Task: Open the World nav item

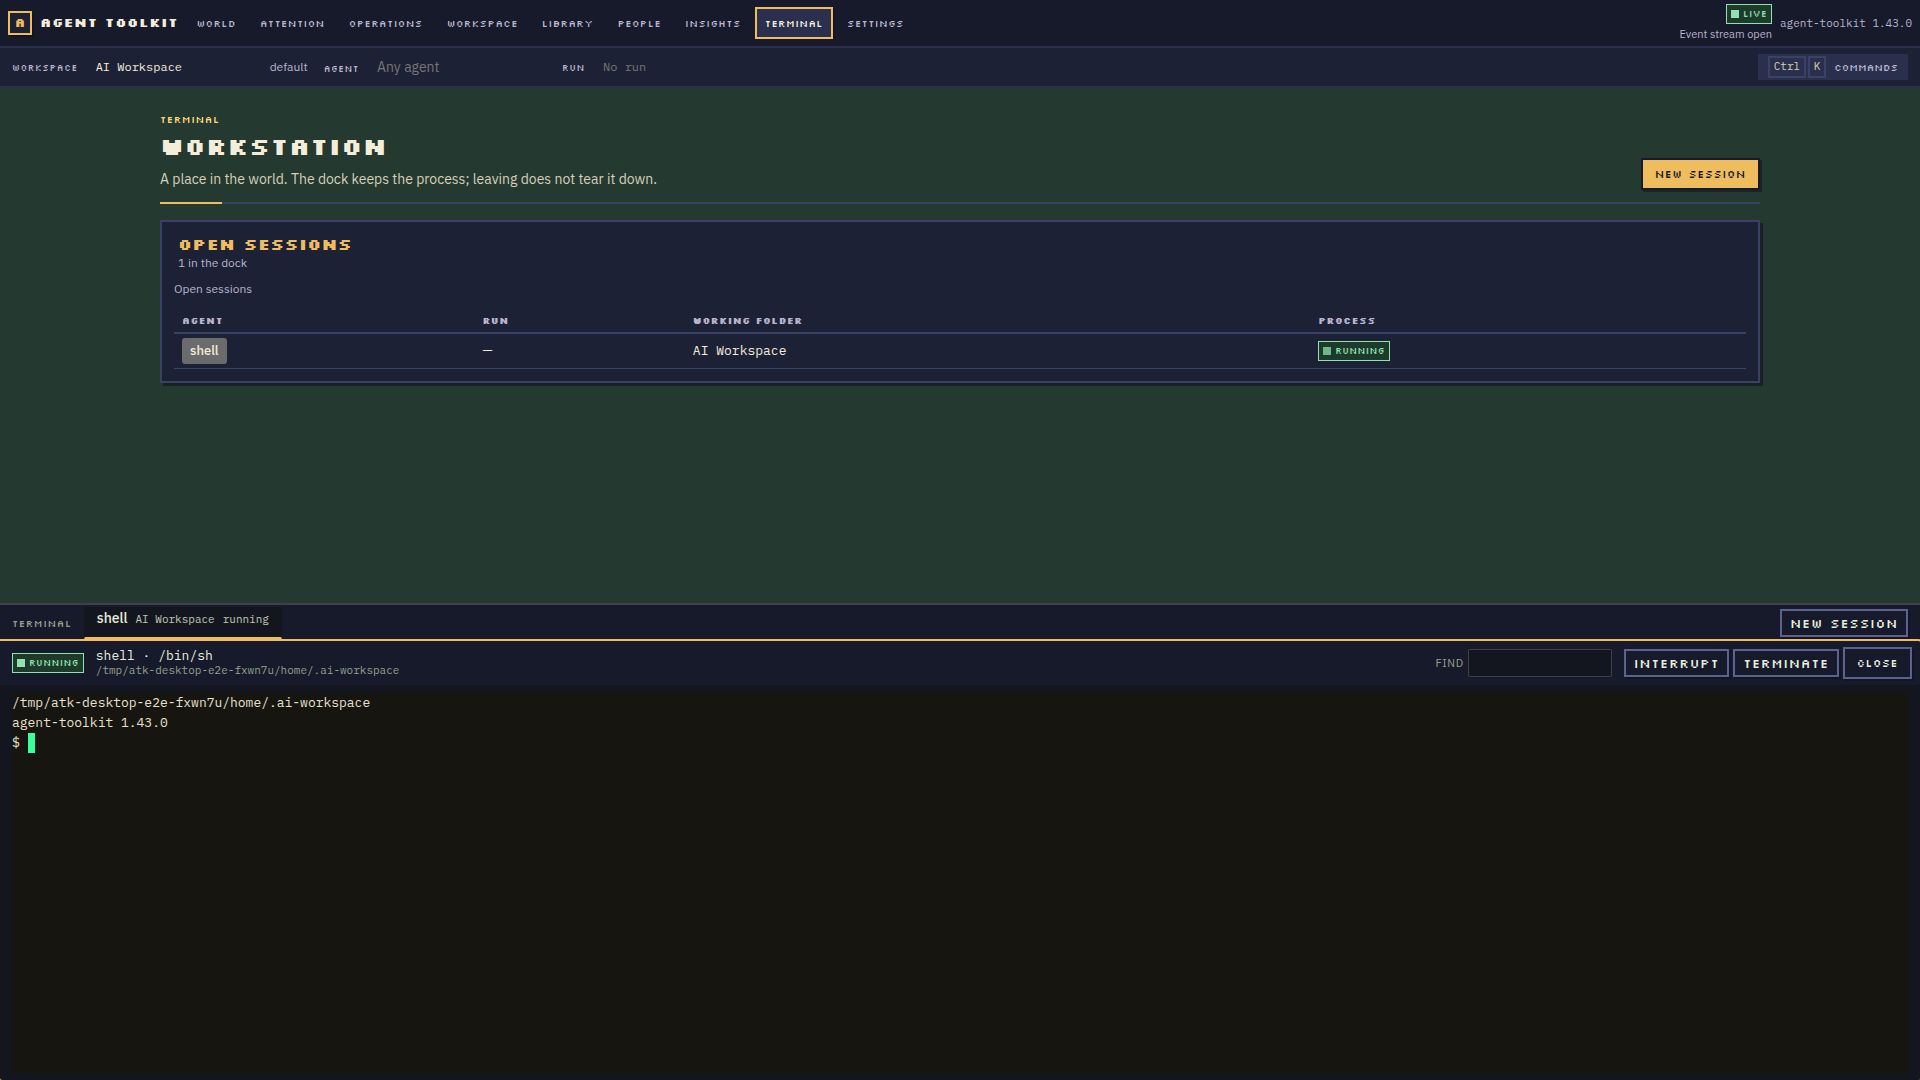Action: (216, 24)
